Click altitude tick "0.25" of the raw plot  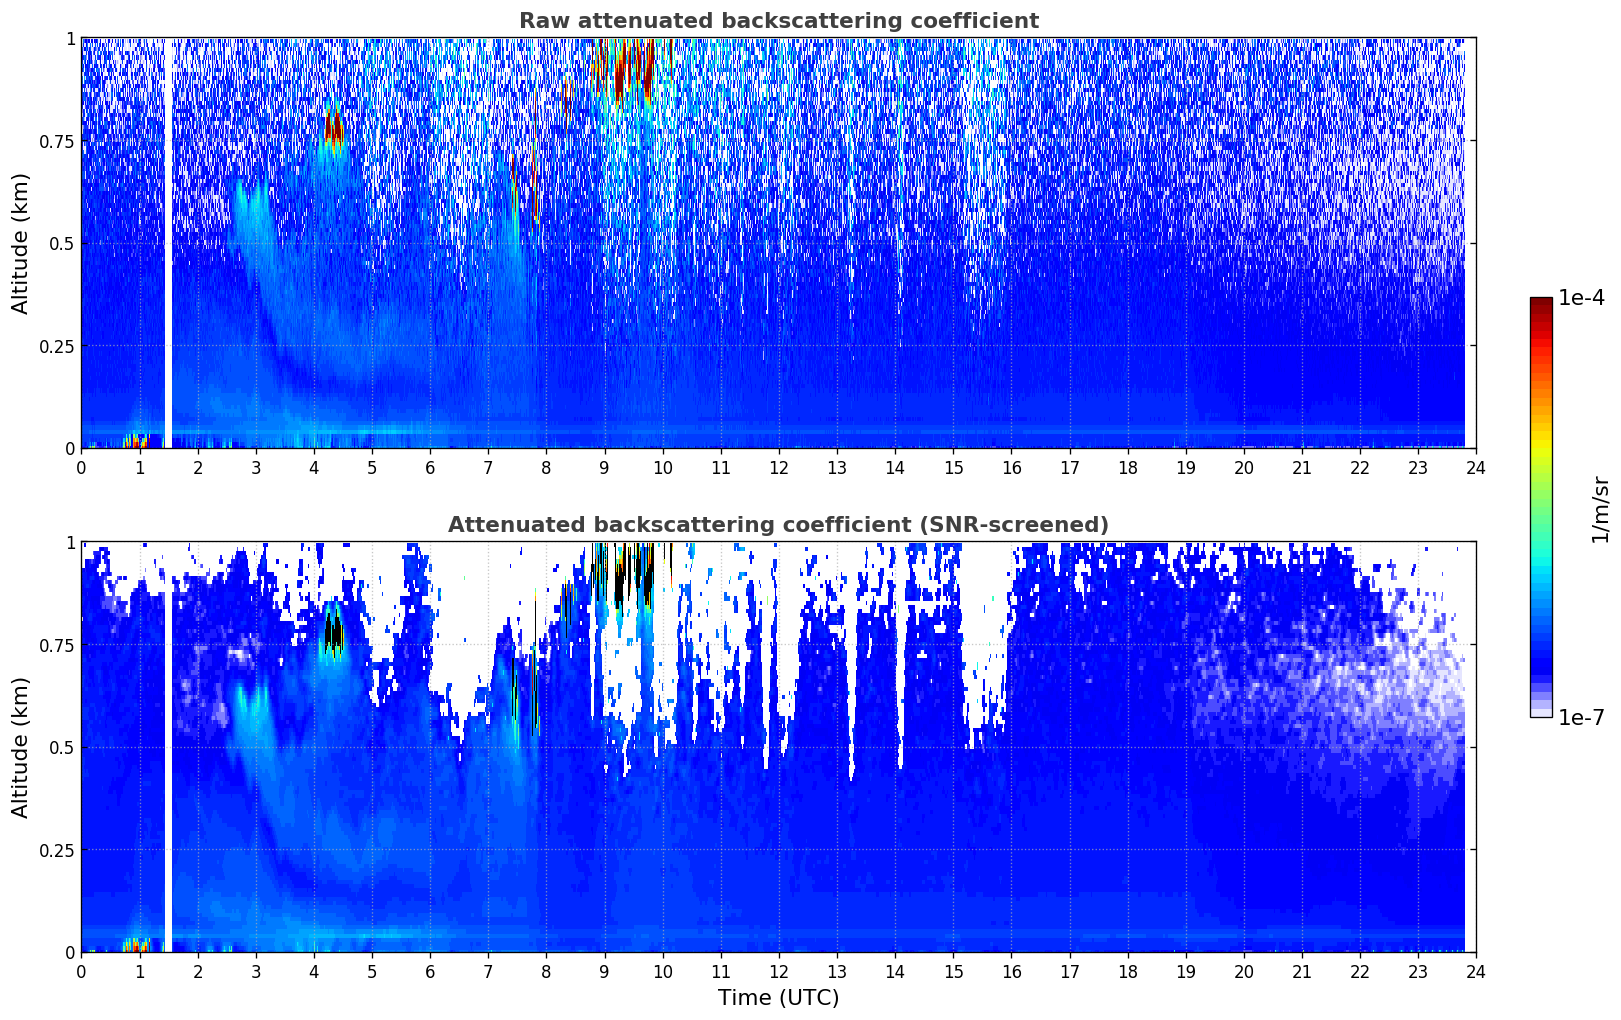[x=56, y=346]
